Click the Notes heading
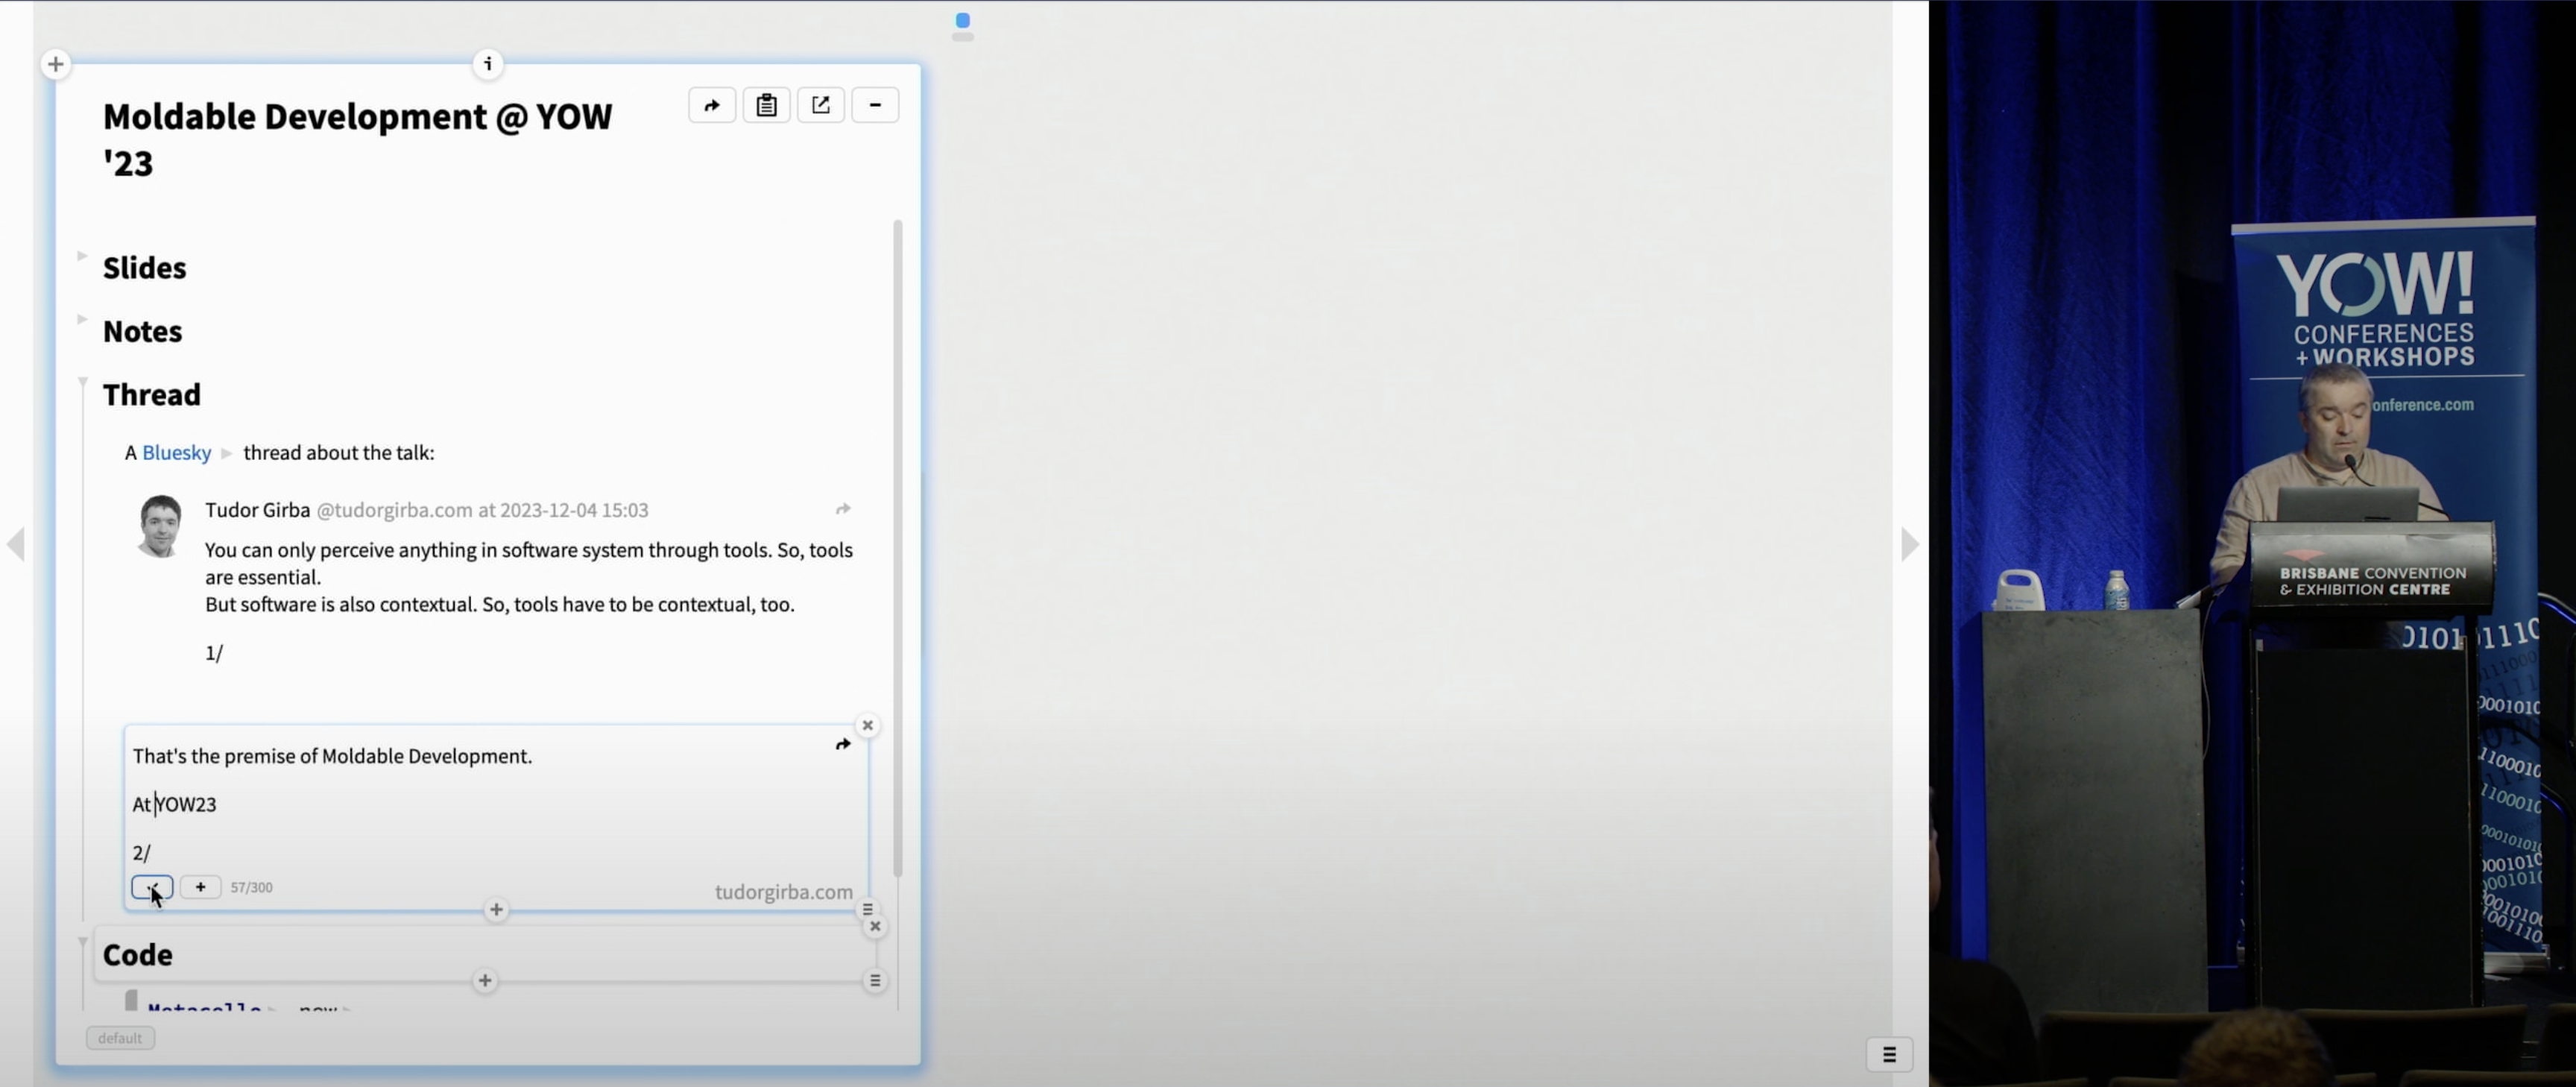 click(x=142, y=331)
